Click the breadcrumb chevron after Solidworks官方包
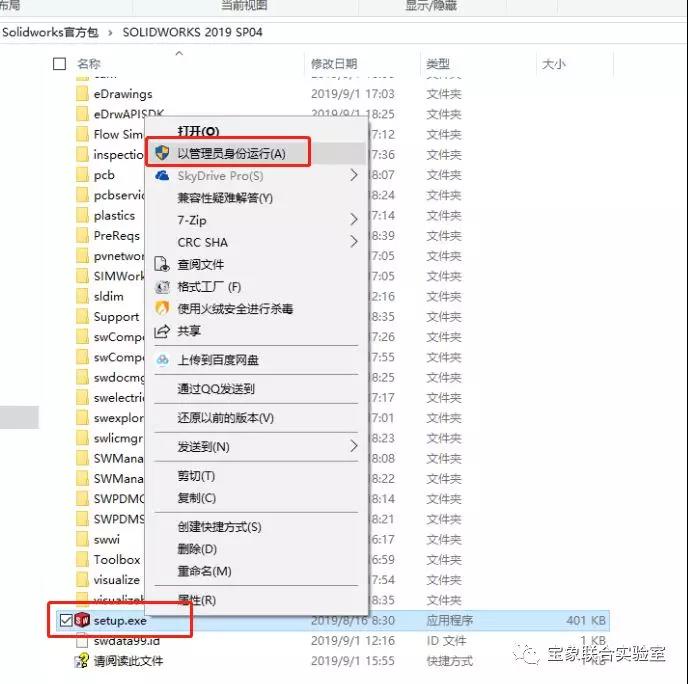Image resolution: width=688 pixels, height=684 pixels. pos(110,32)
